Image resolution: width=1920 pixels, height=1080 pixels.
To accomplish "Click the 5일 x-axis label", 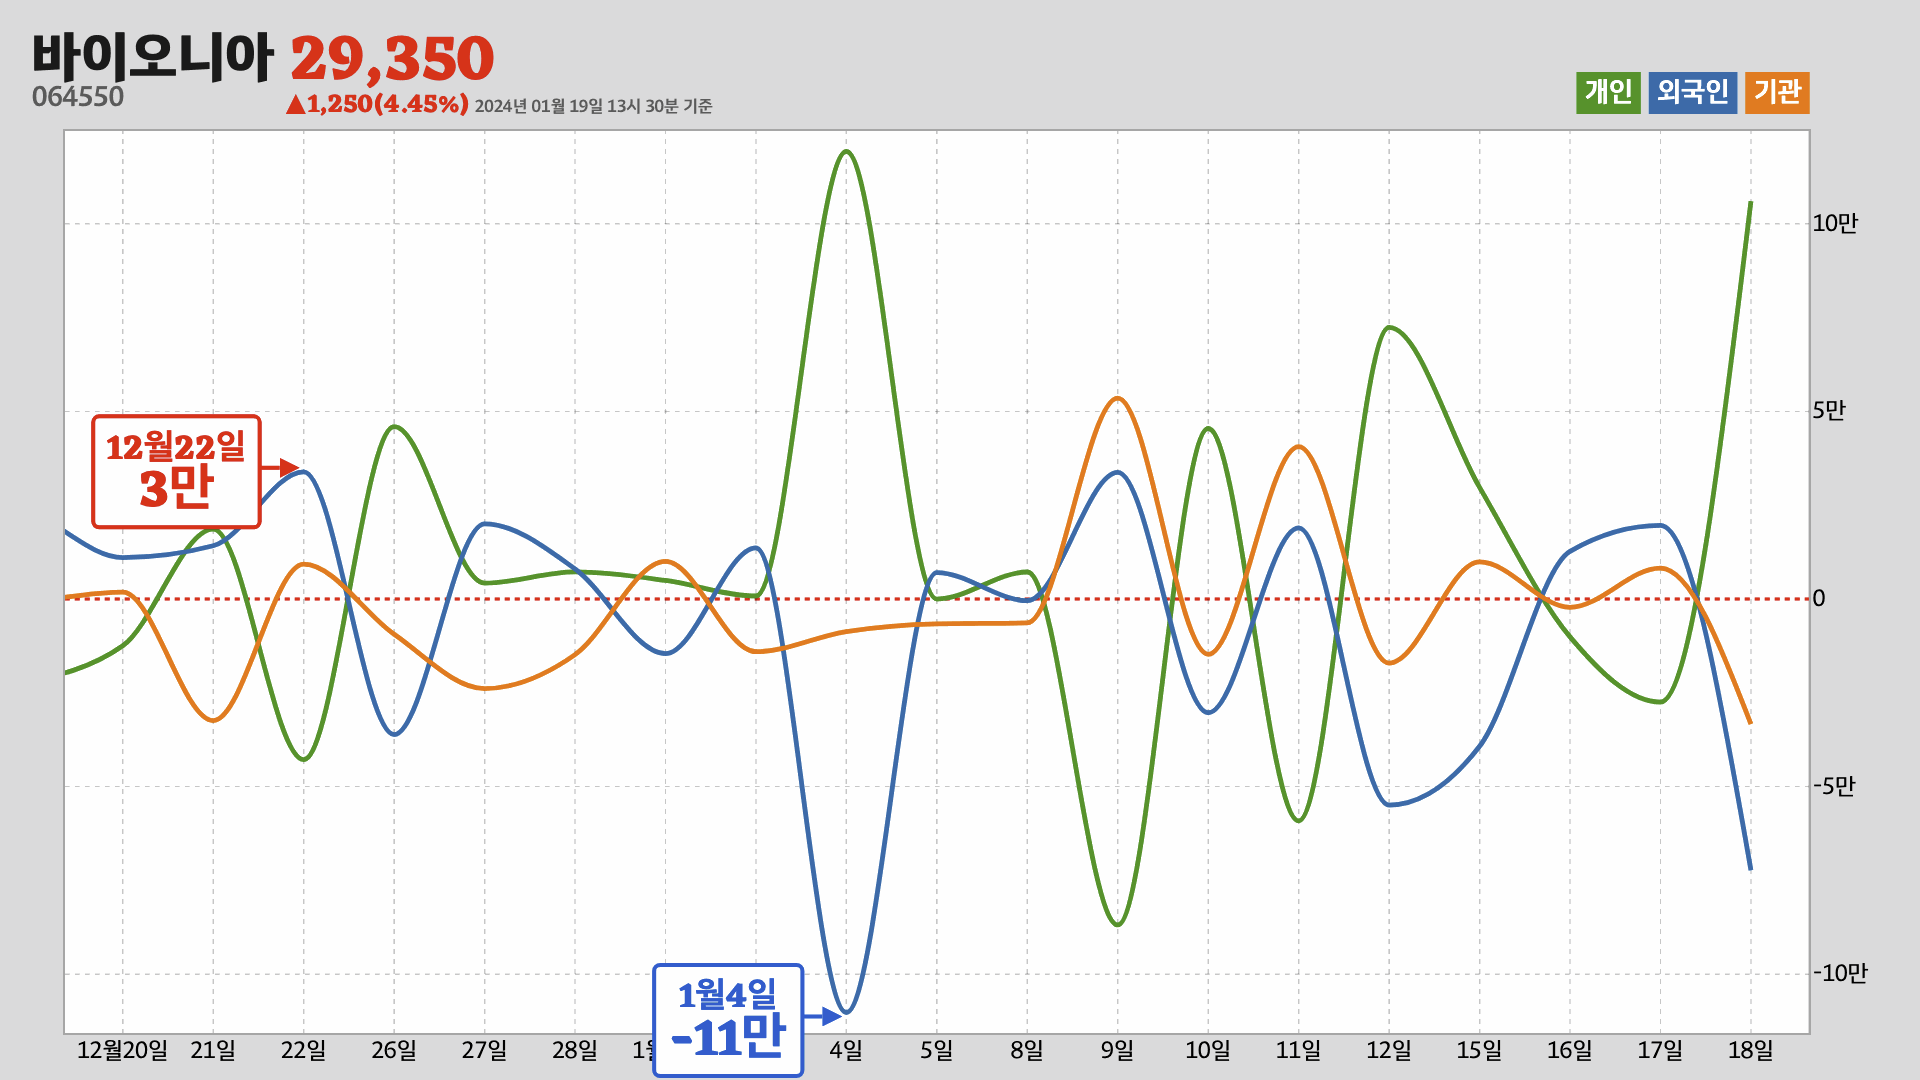I will coord(937,1051).
